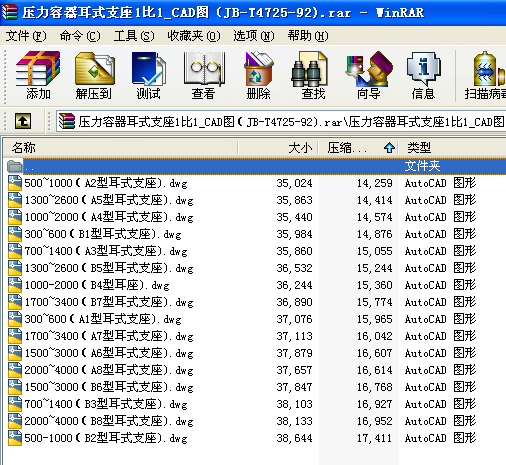The image size is (506, 465).
Task: Select file 2000~4000 (B8型耳式支座).dwg
Action: 109,421
